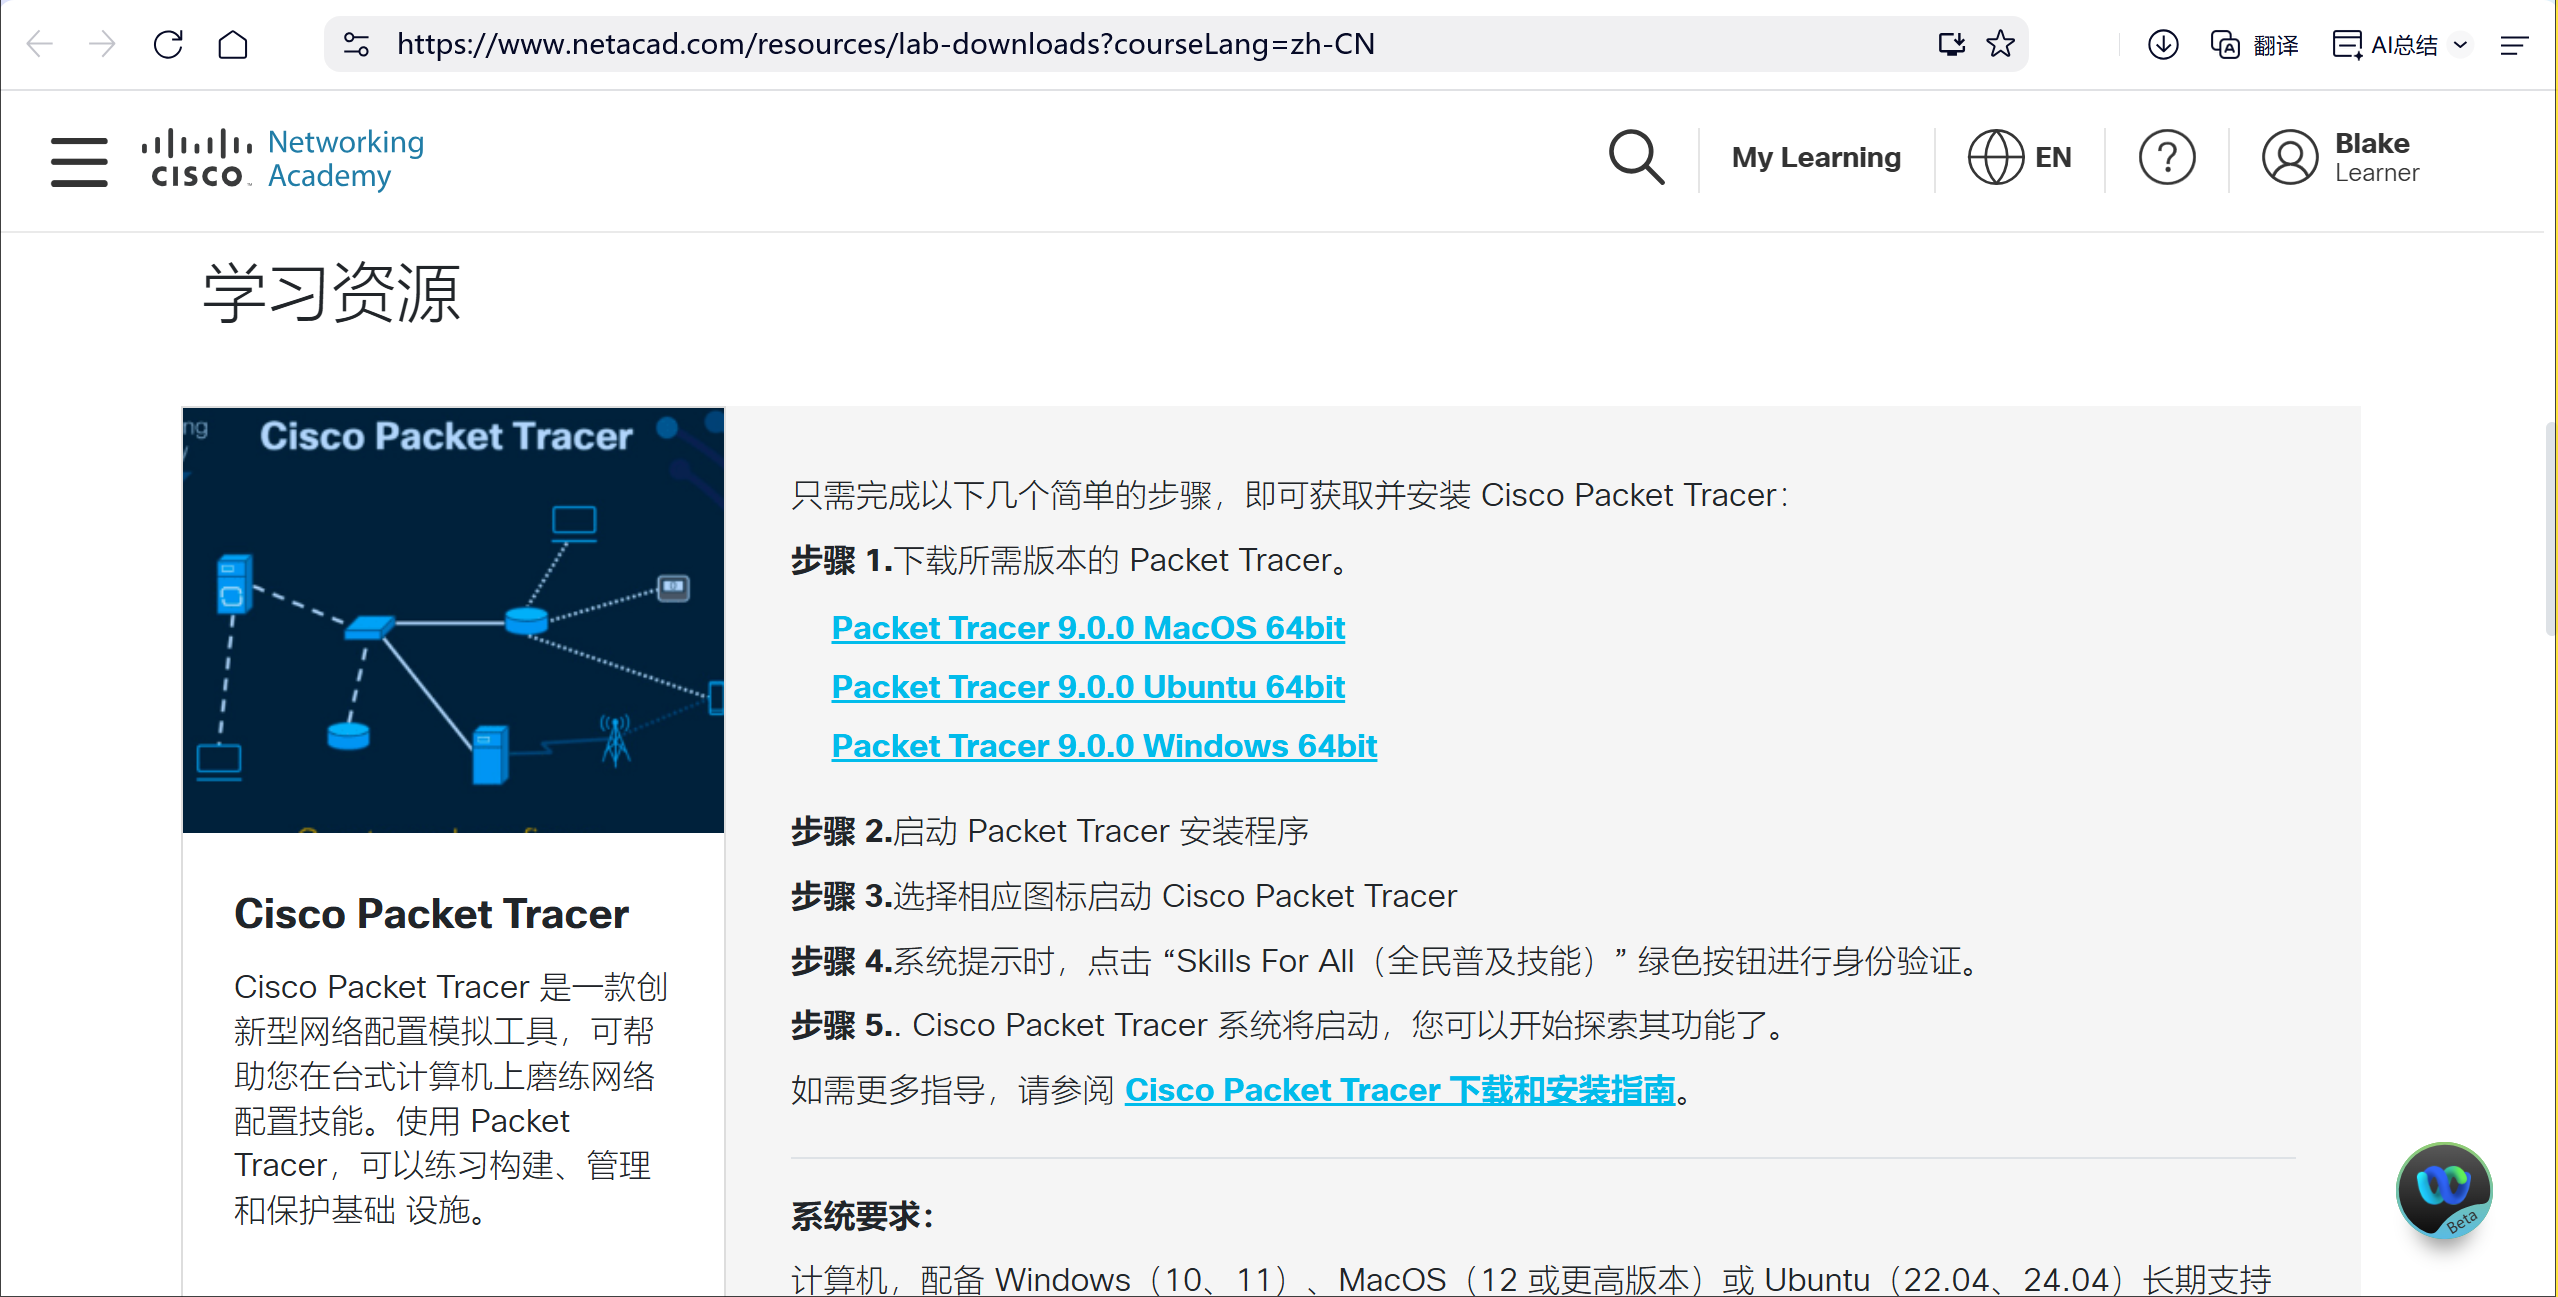The image size is (2558, 1297).
Task: View site information icon in address bar
Action: click(356, 44)
